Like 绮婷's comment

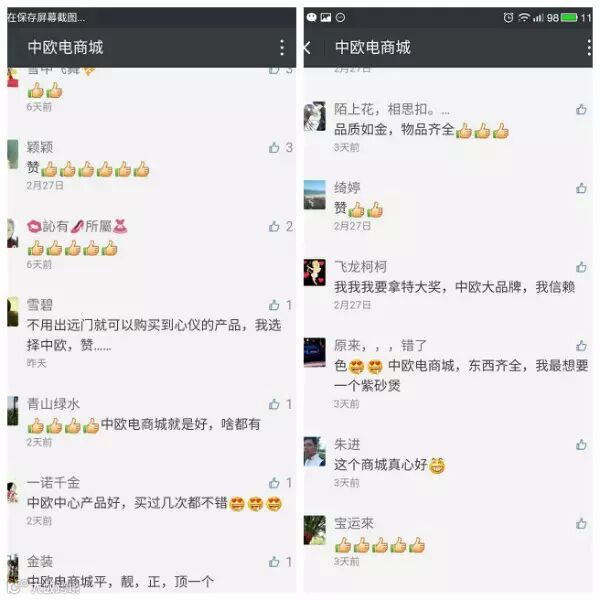[581, 188]
